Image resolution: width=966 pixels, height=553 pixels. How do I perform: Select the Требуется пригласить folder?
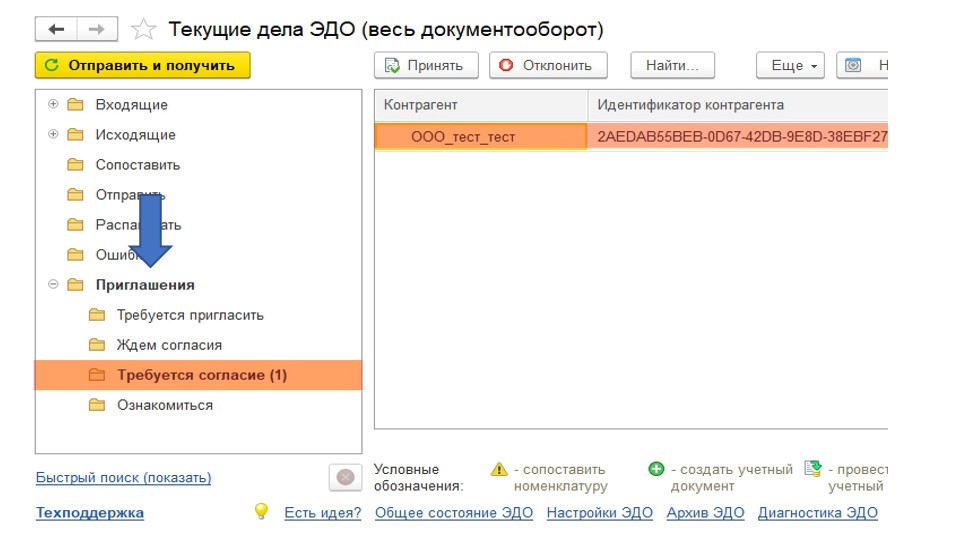(x=190, y=315)
